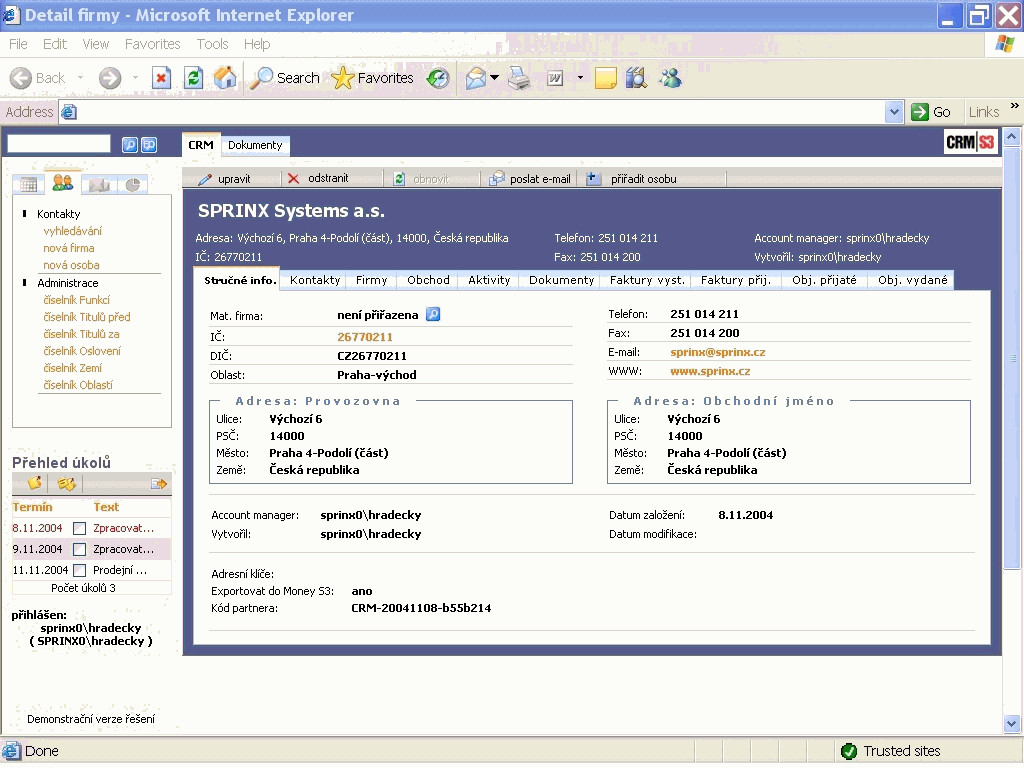Click přiřadit osobu button
The image size is (1024, 768).
(632, 179)
